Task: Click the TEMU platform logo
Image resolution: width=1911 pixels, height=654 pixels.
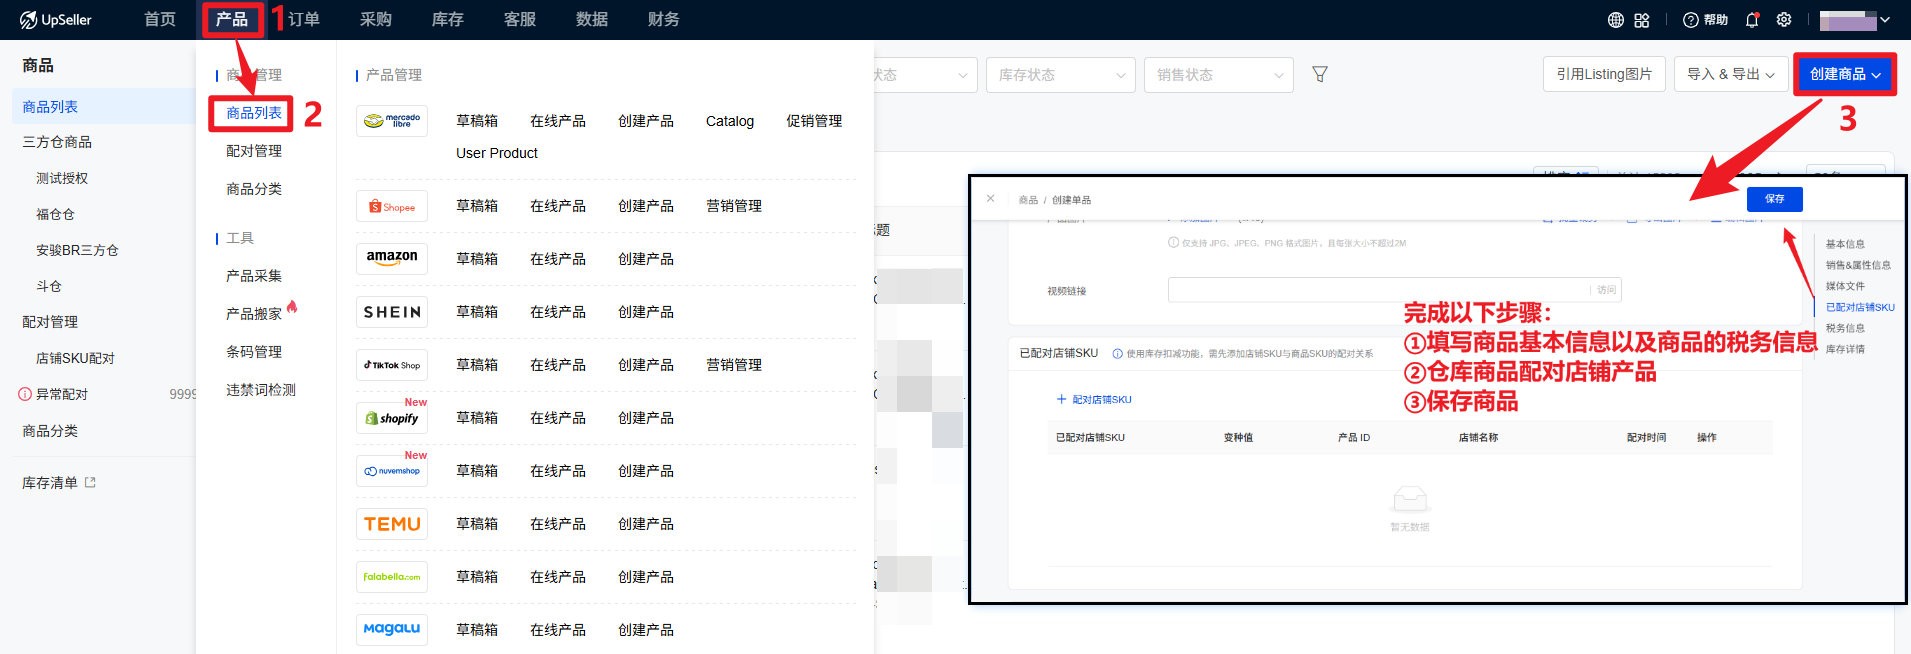Action: pyautogui.click(x=392, y=524)
